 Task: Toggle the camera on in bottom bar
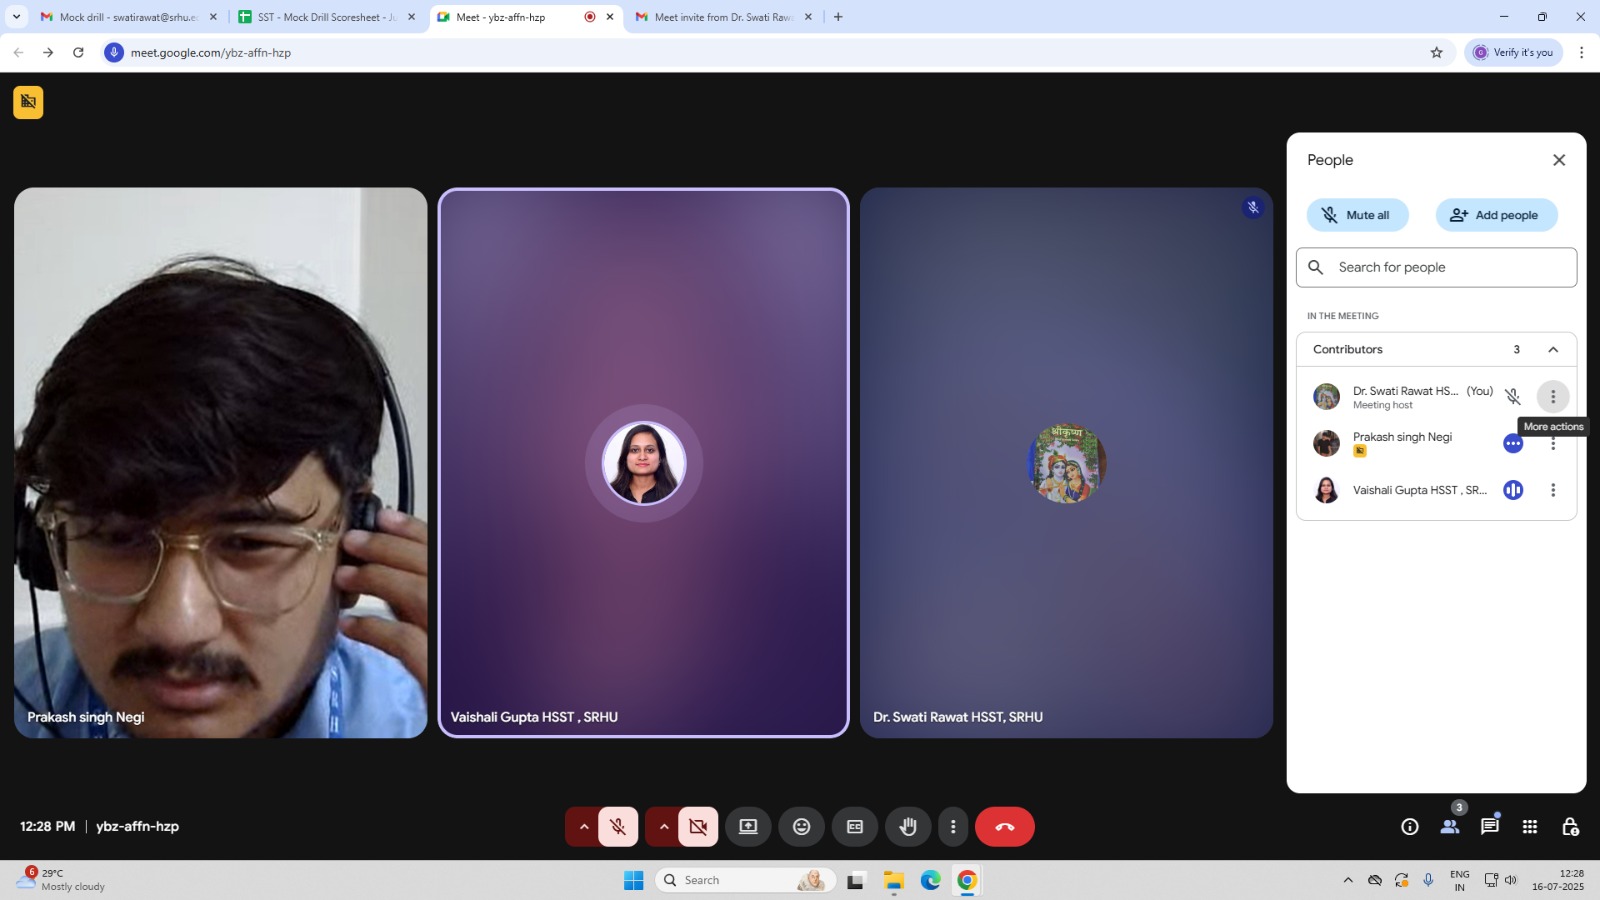point(698,827)
